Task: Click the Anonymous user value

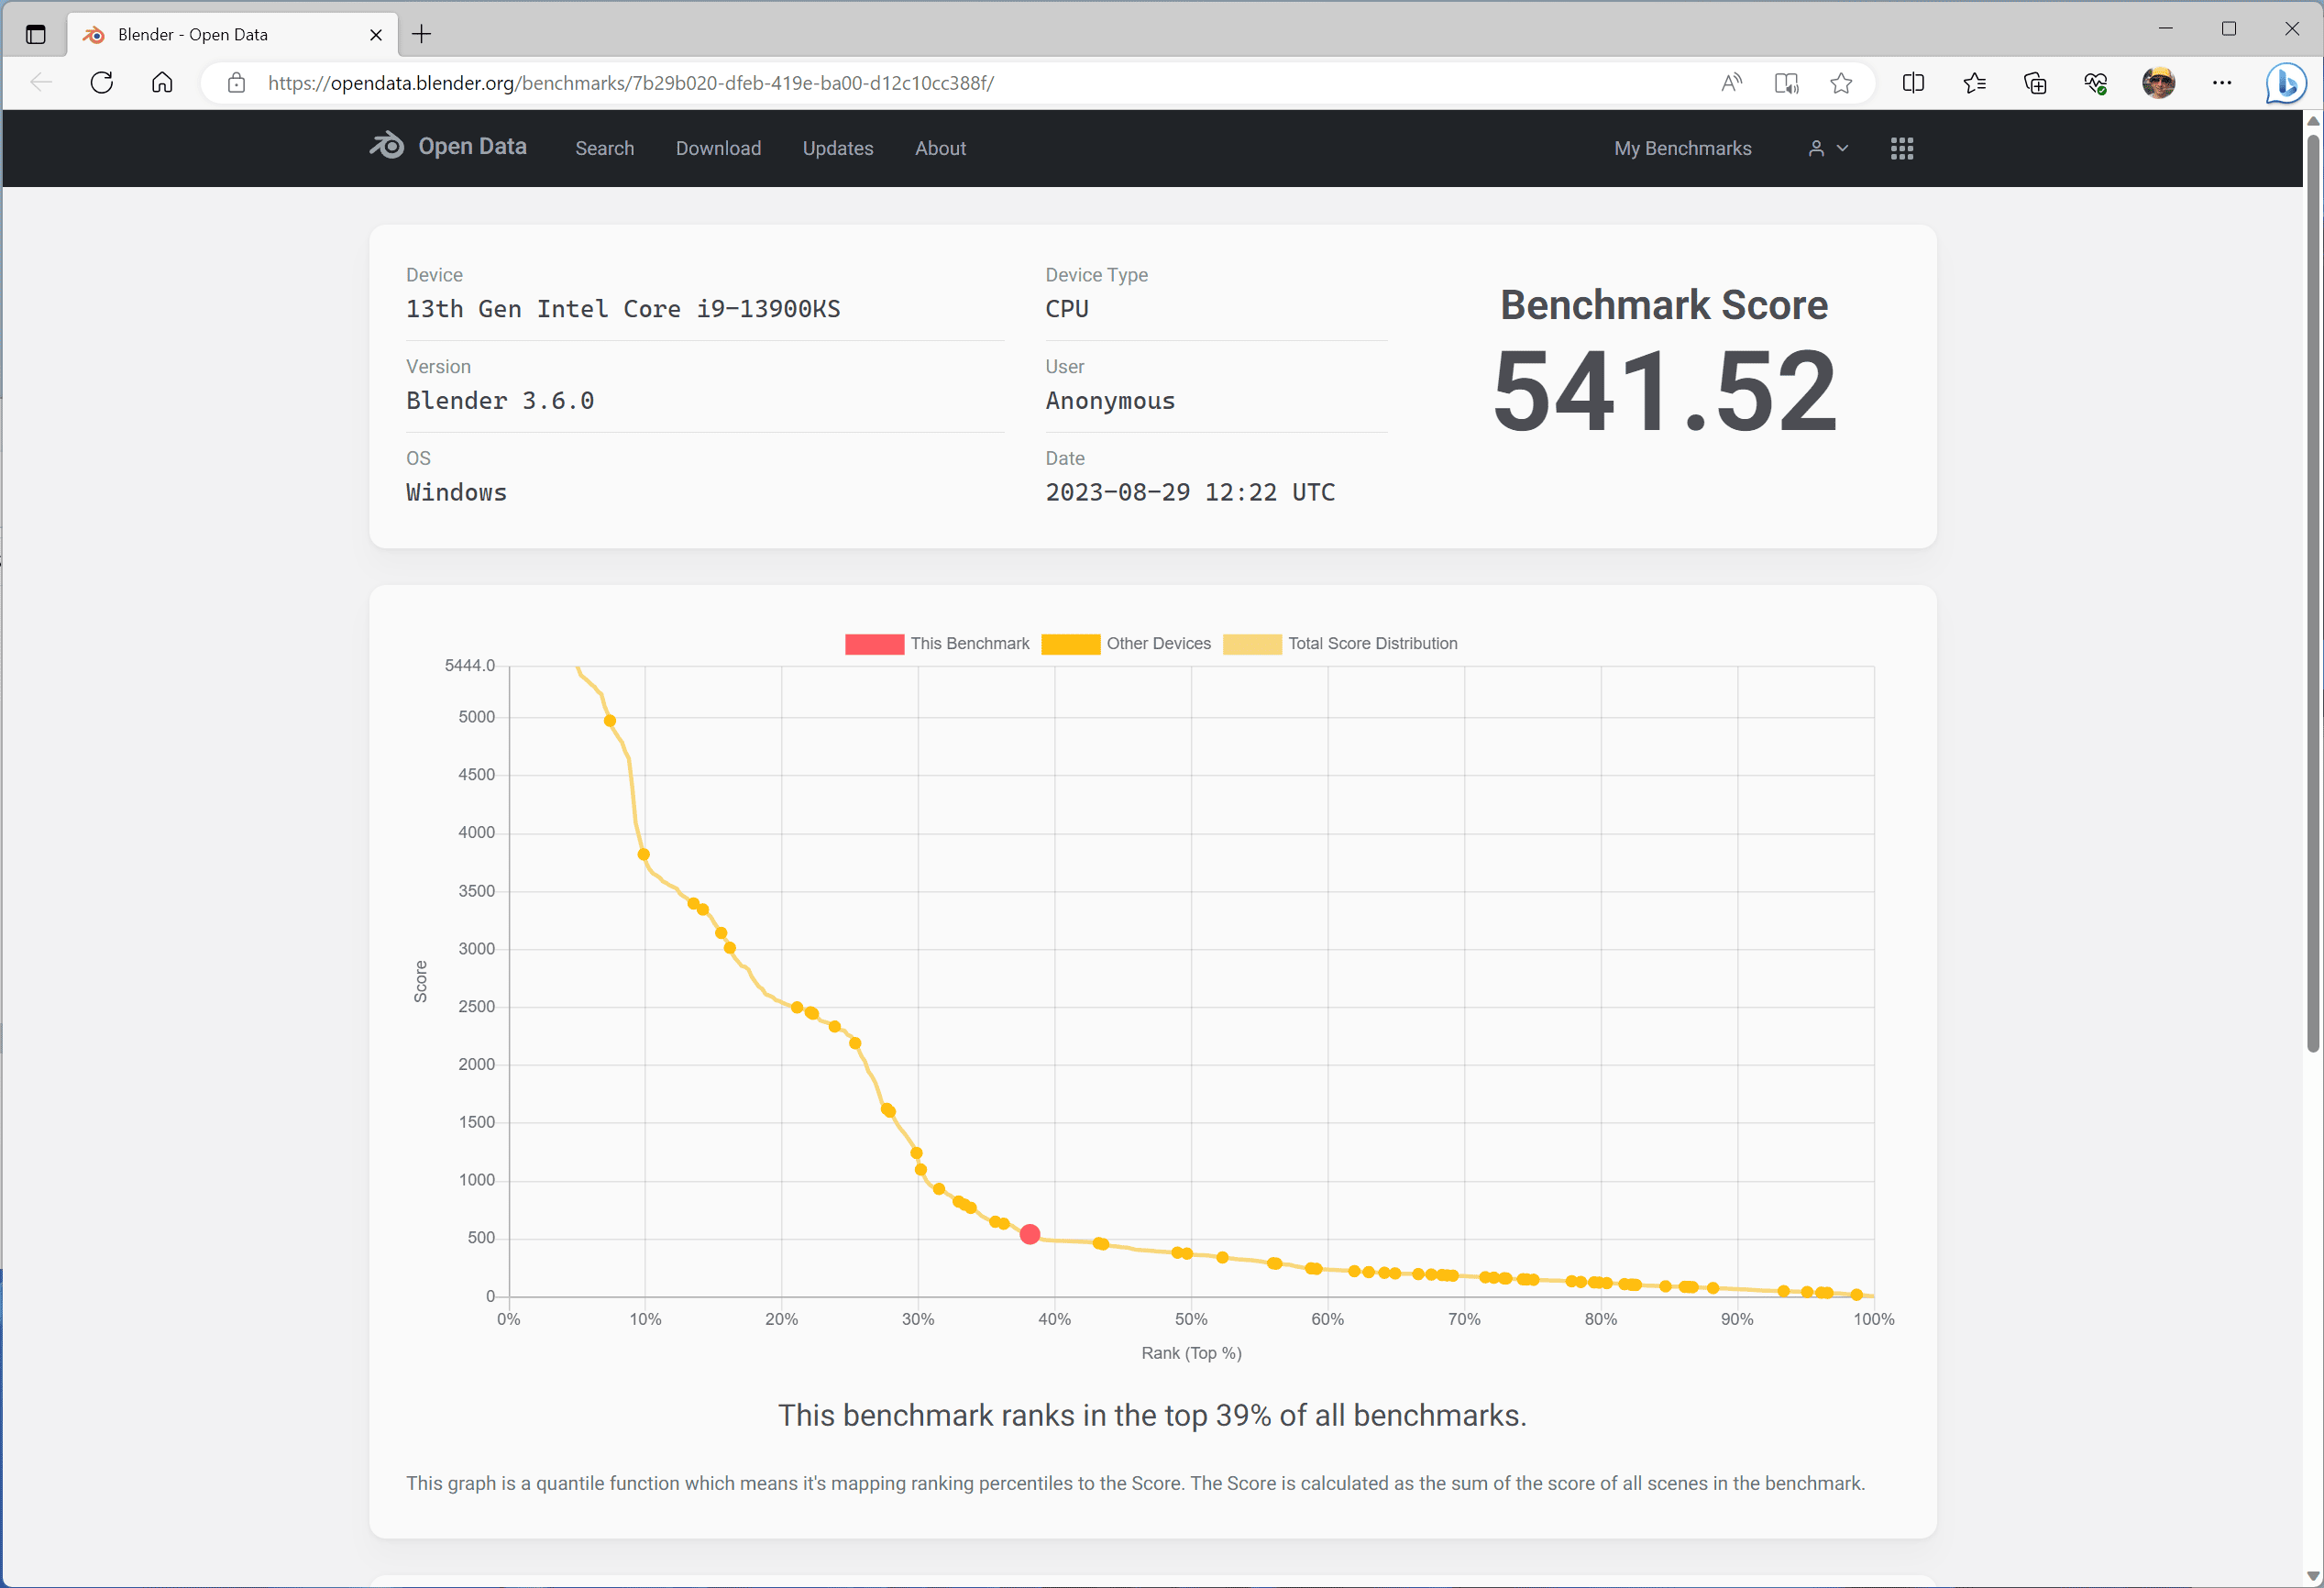Action: coord(1110,401)
